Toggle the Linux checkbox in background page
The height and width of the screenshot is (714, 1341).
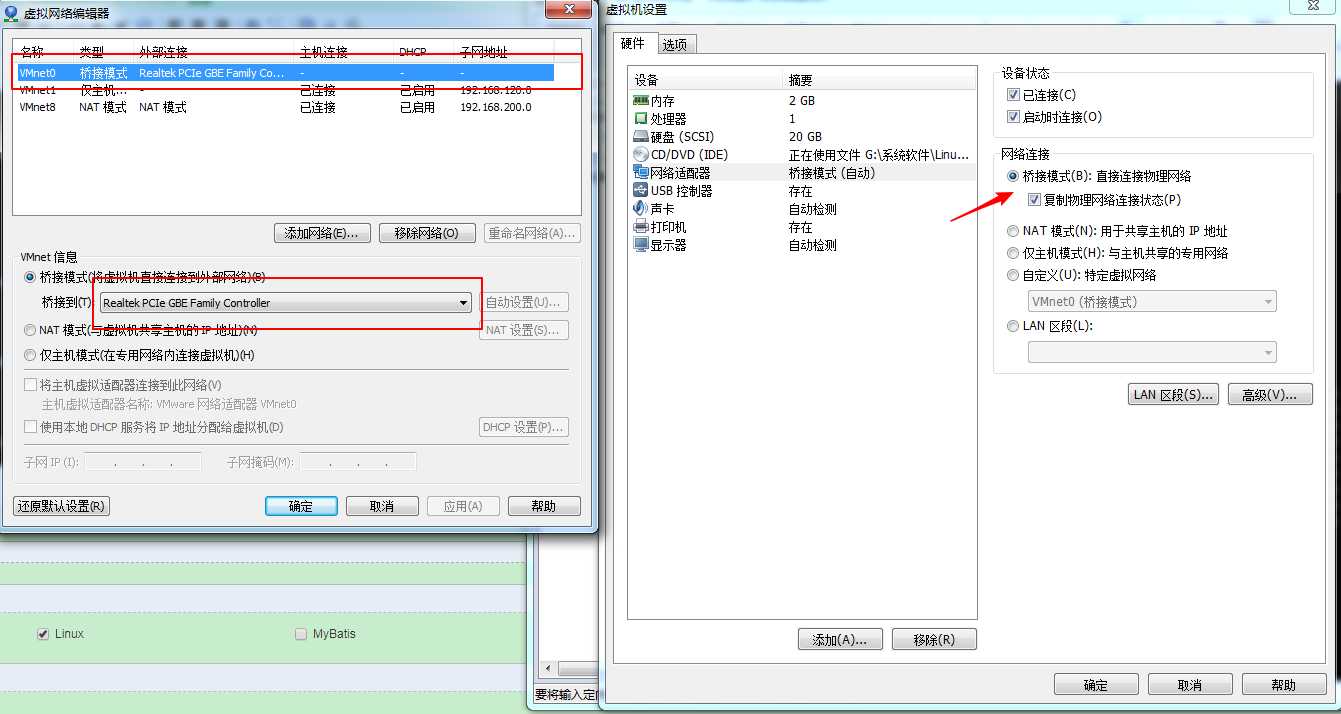[x=43, y=634]
